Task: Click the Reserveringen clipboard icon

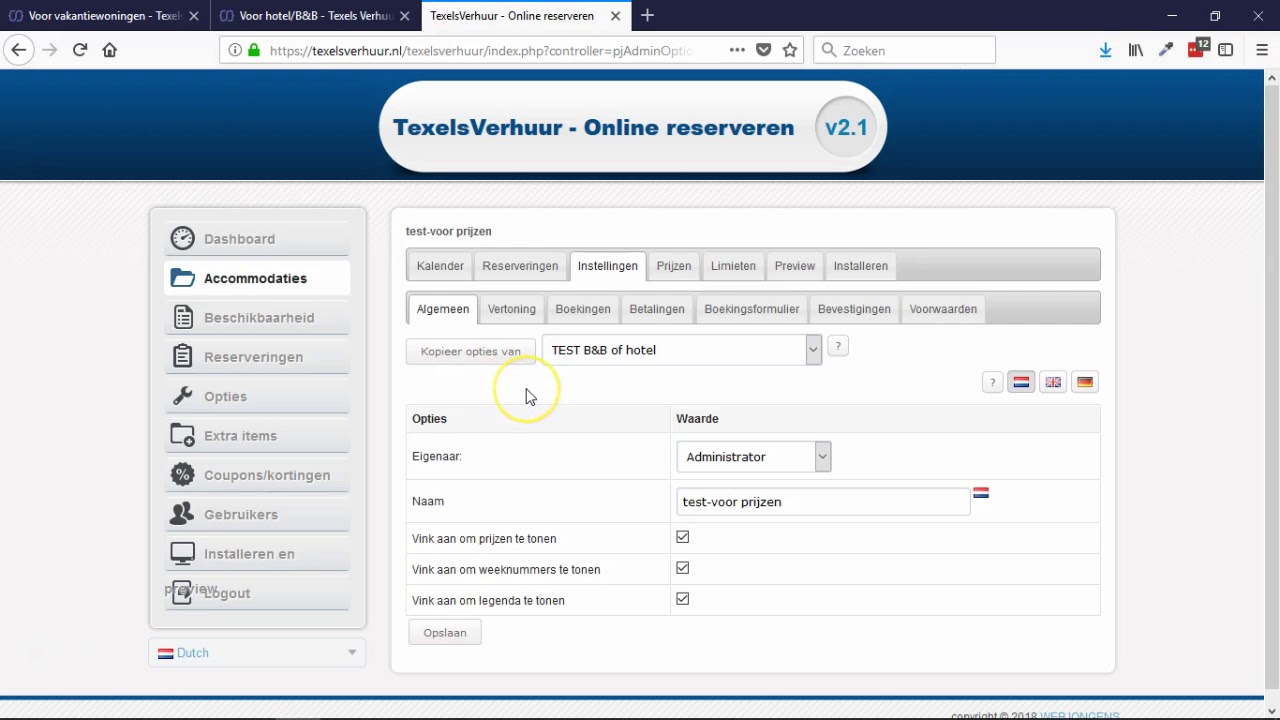Action: tap(182, 356)
